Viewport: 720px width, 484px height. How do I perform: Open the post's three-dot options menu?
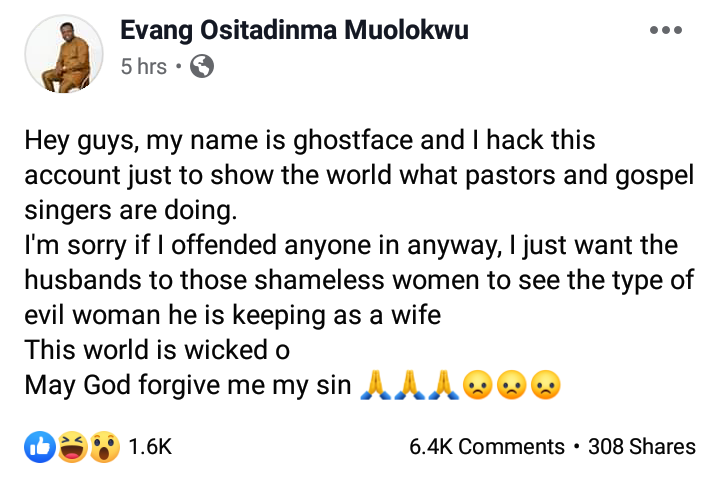(x=666, y=31)
